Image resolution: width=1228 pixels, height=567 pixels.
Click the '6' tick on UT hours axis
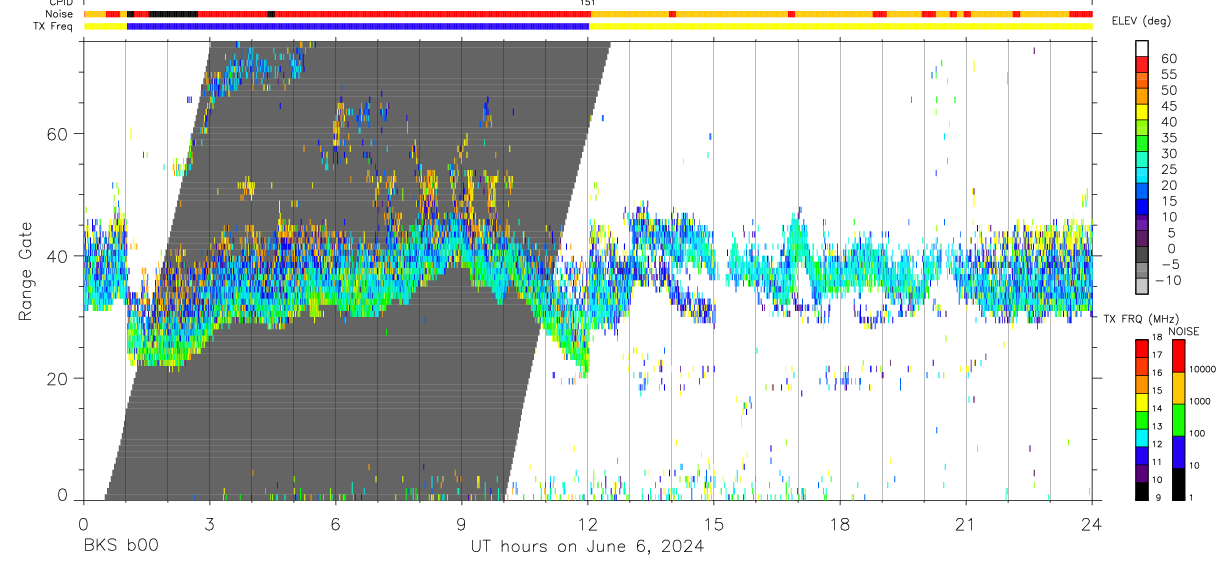click(335, 523)
